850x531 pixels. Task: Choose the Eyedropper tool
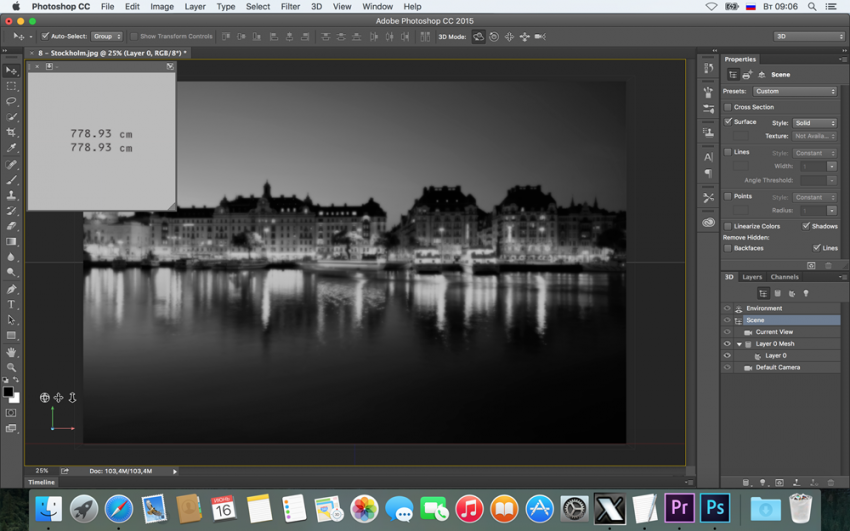pyautogui.click(x=12, y=149)
